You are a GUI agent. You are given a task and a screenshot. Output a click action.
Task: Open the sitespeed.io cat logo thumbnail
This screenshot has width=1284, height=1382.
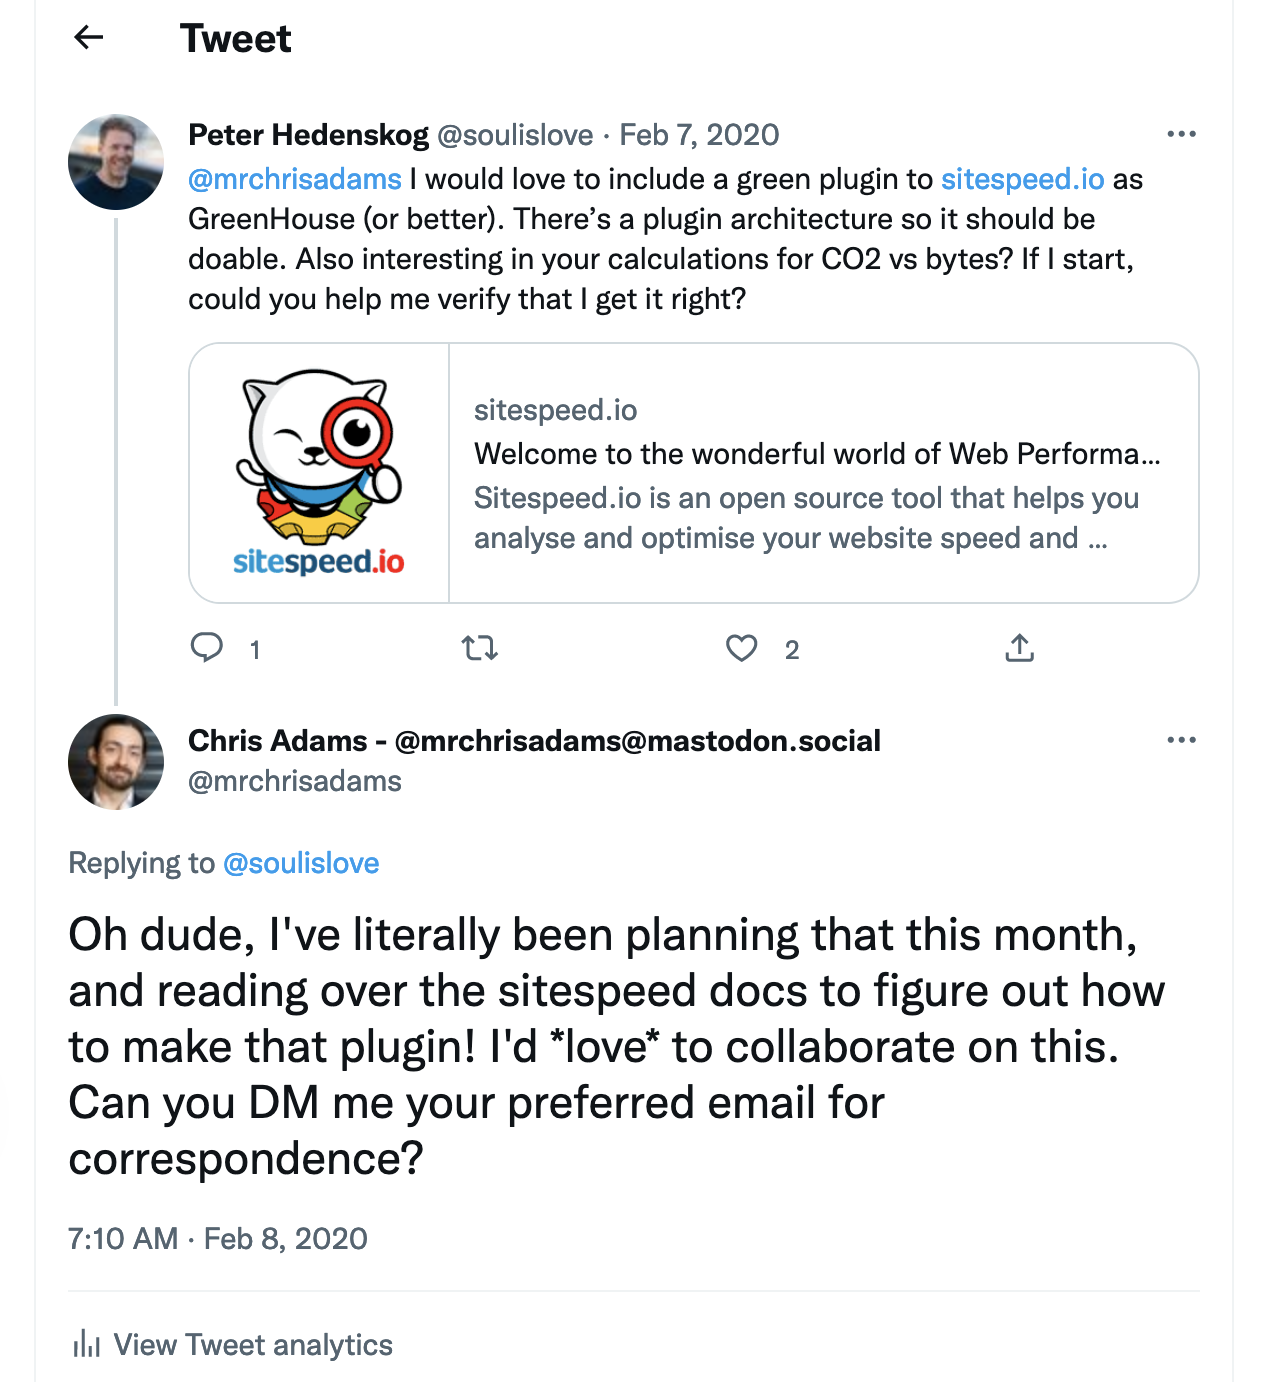click(319, 473)
